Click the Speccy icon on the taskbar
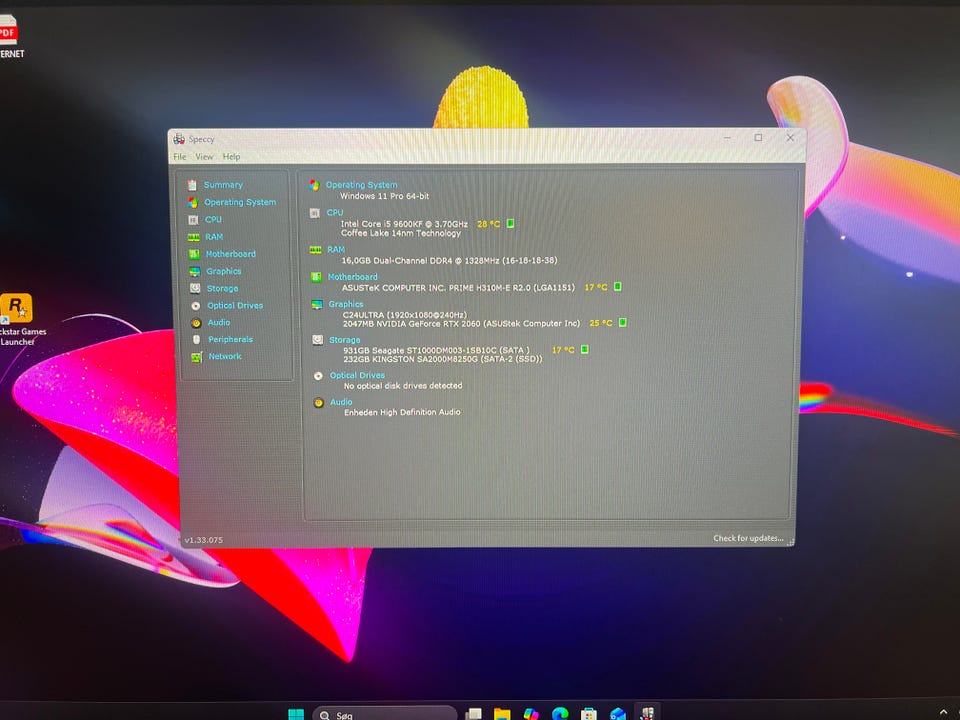The image size is (960, 720). (647, 713)
